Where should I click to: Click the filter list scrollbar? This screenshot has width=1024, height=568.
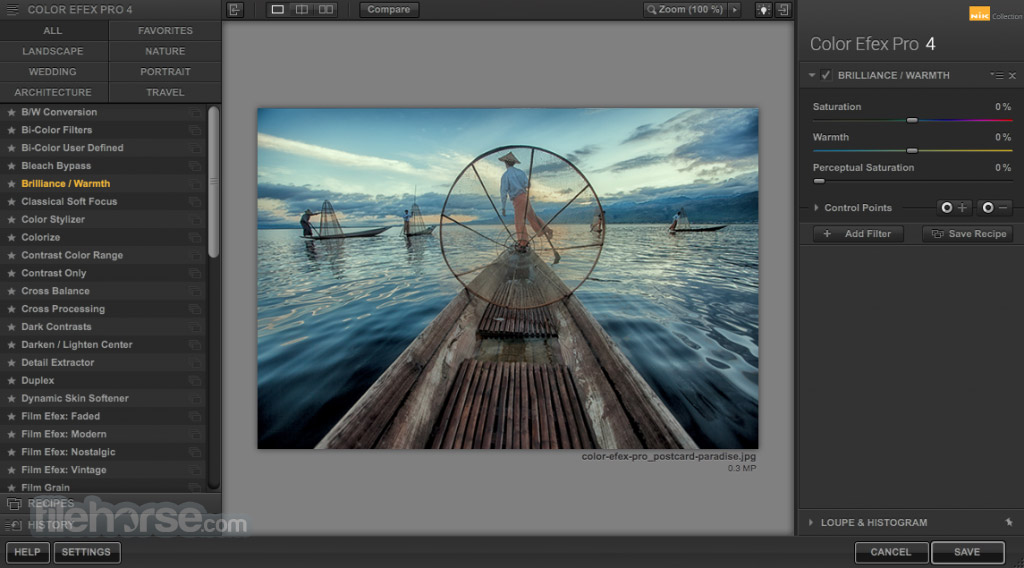tap(213, 182)
